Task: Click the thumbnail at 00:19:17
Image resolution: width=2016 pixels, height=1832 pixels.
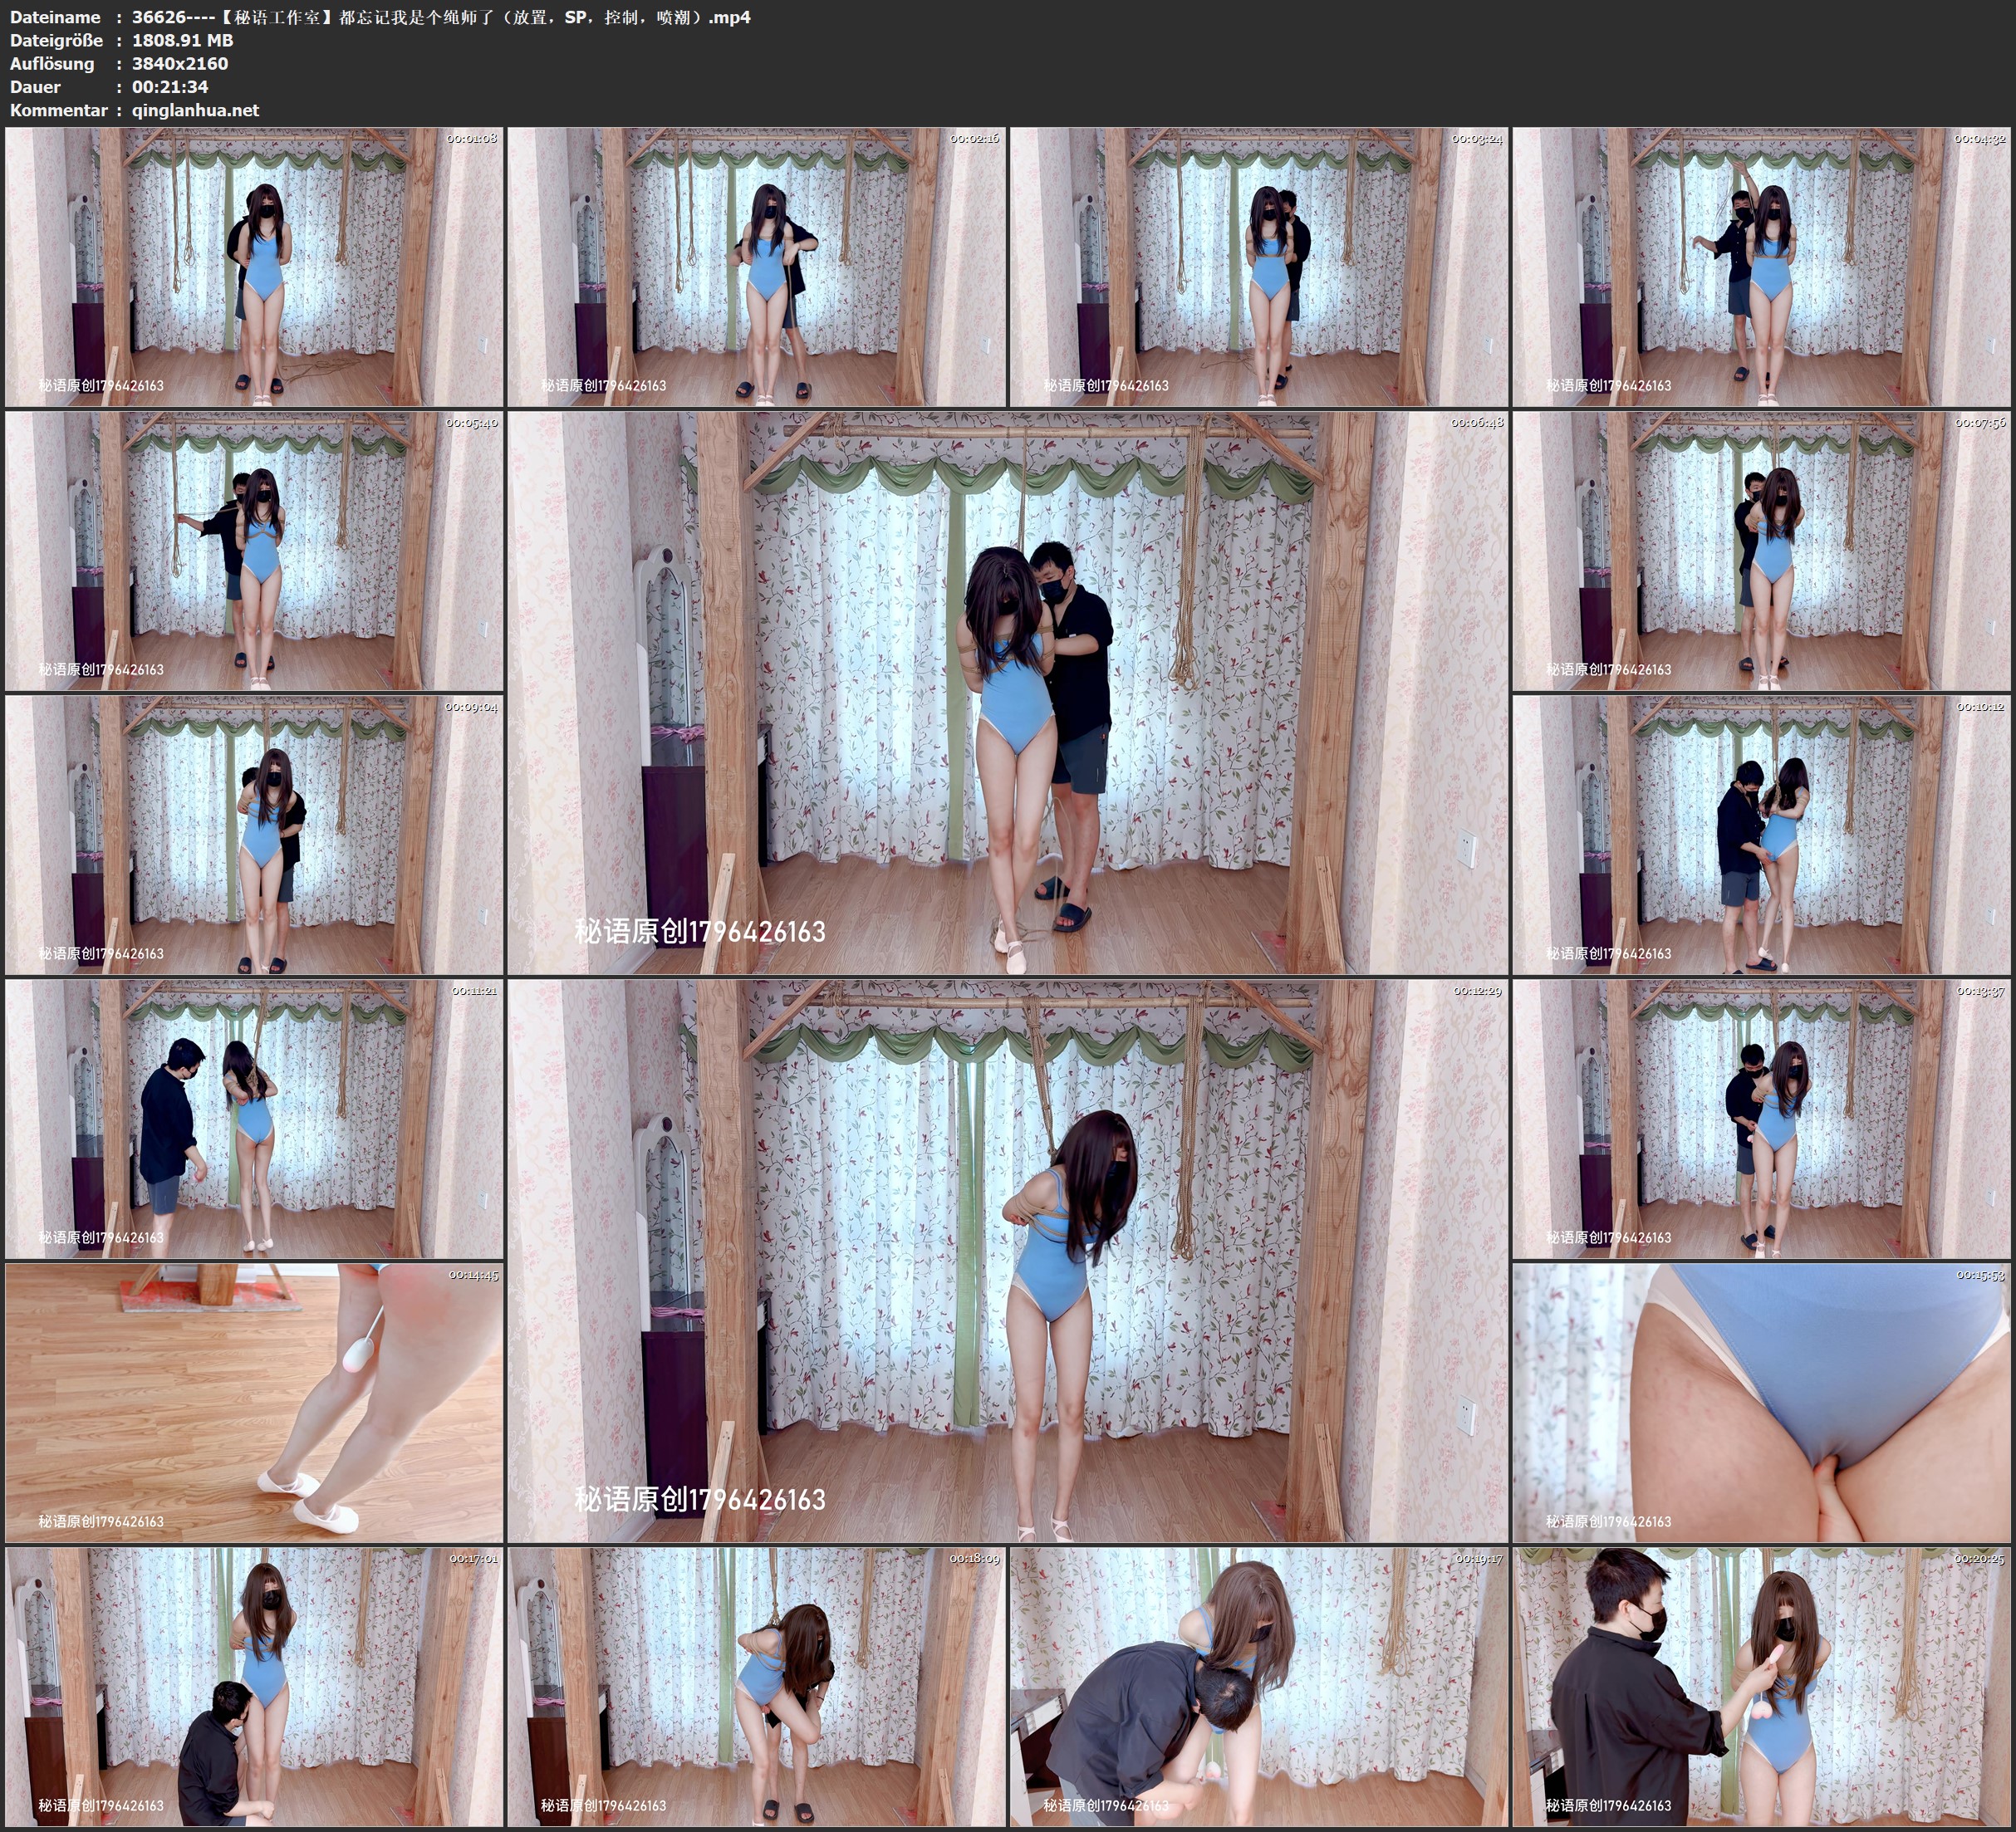Action: pyautogui.click(x=1258, y=1687)
